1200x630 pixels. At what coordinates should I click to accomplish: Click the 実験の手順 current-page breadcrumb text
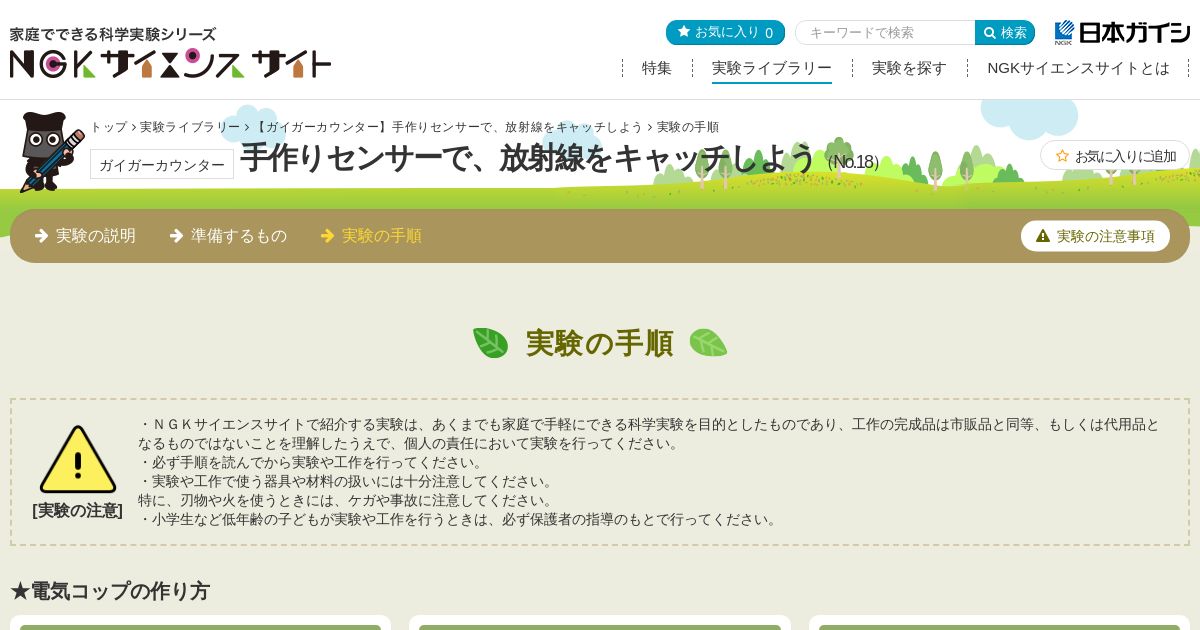coord(688,127)
